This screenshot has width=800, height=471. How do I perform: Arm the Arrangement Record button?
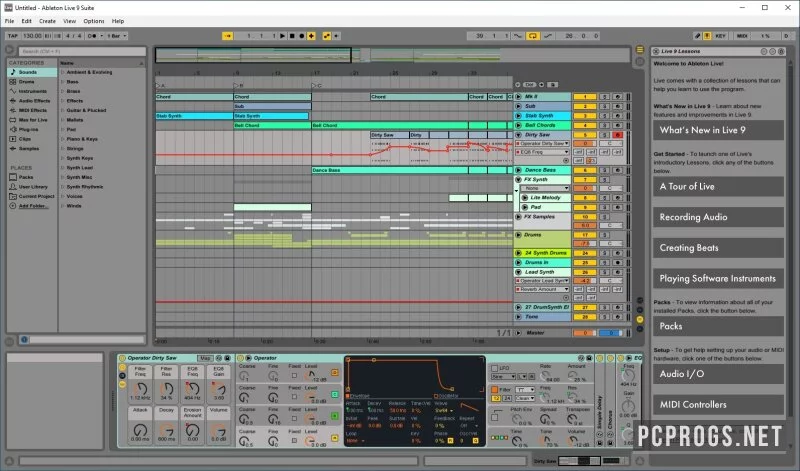pyautogui.click(x=302, y=36)
